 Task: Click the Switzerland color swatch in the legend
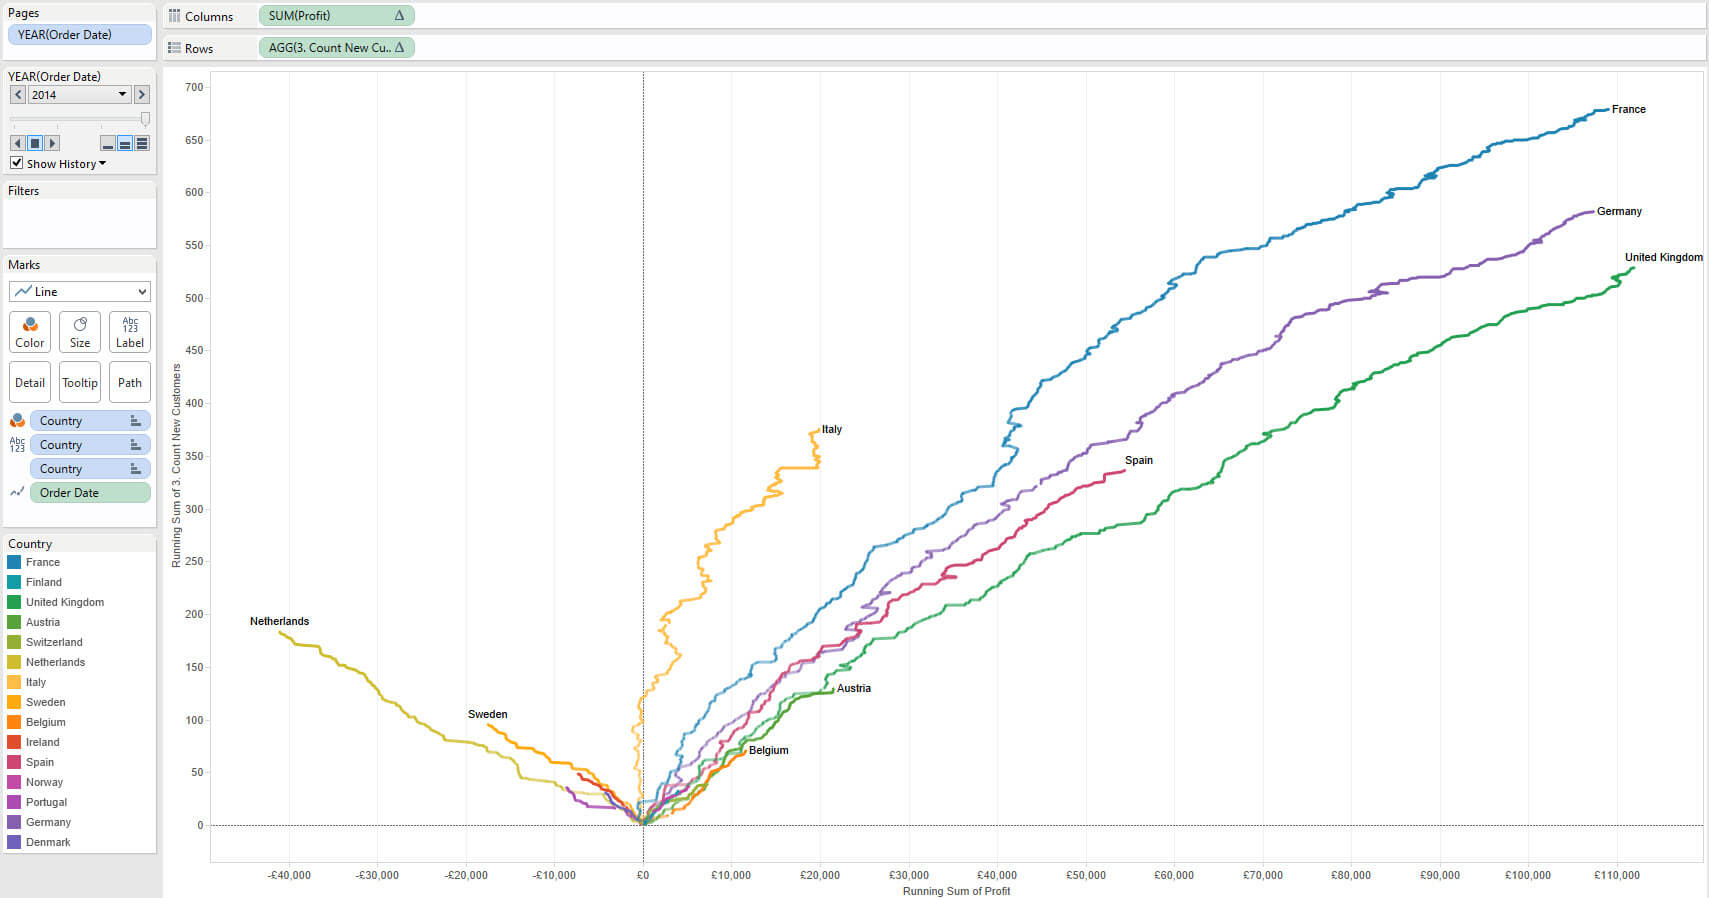click(14, 642)
